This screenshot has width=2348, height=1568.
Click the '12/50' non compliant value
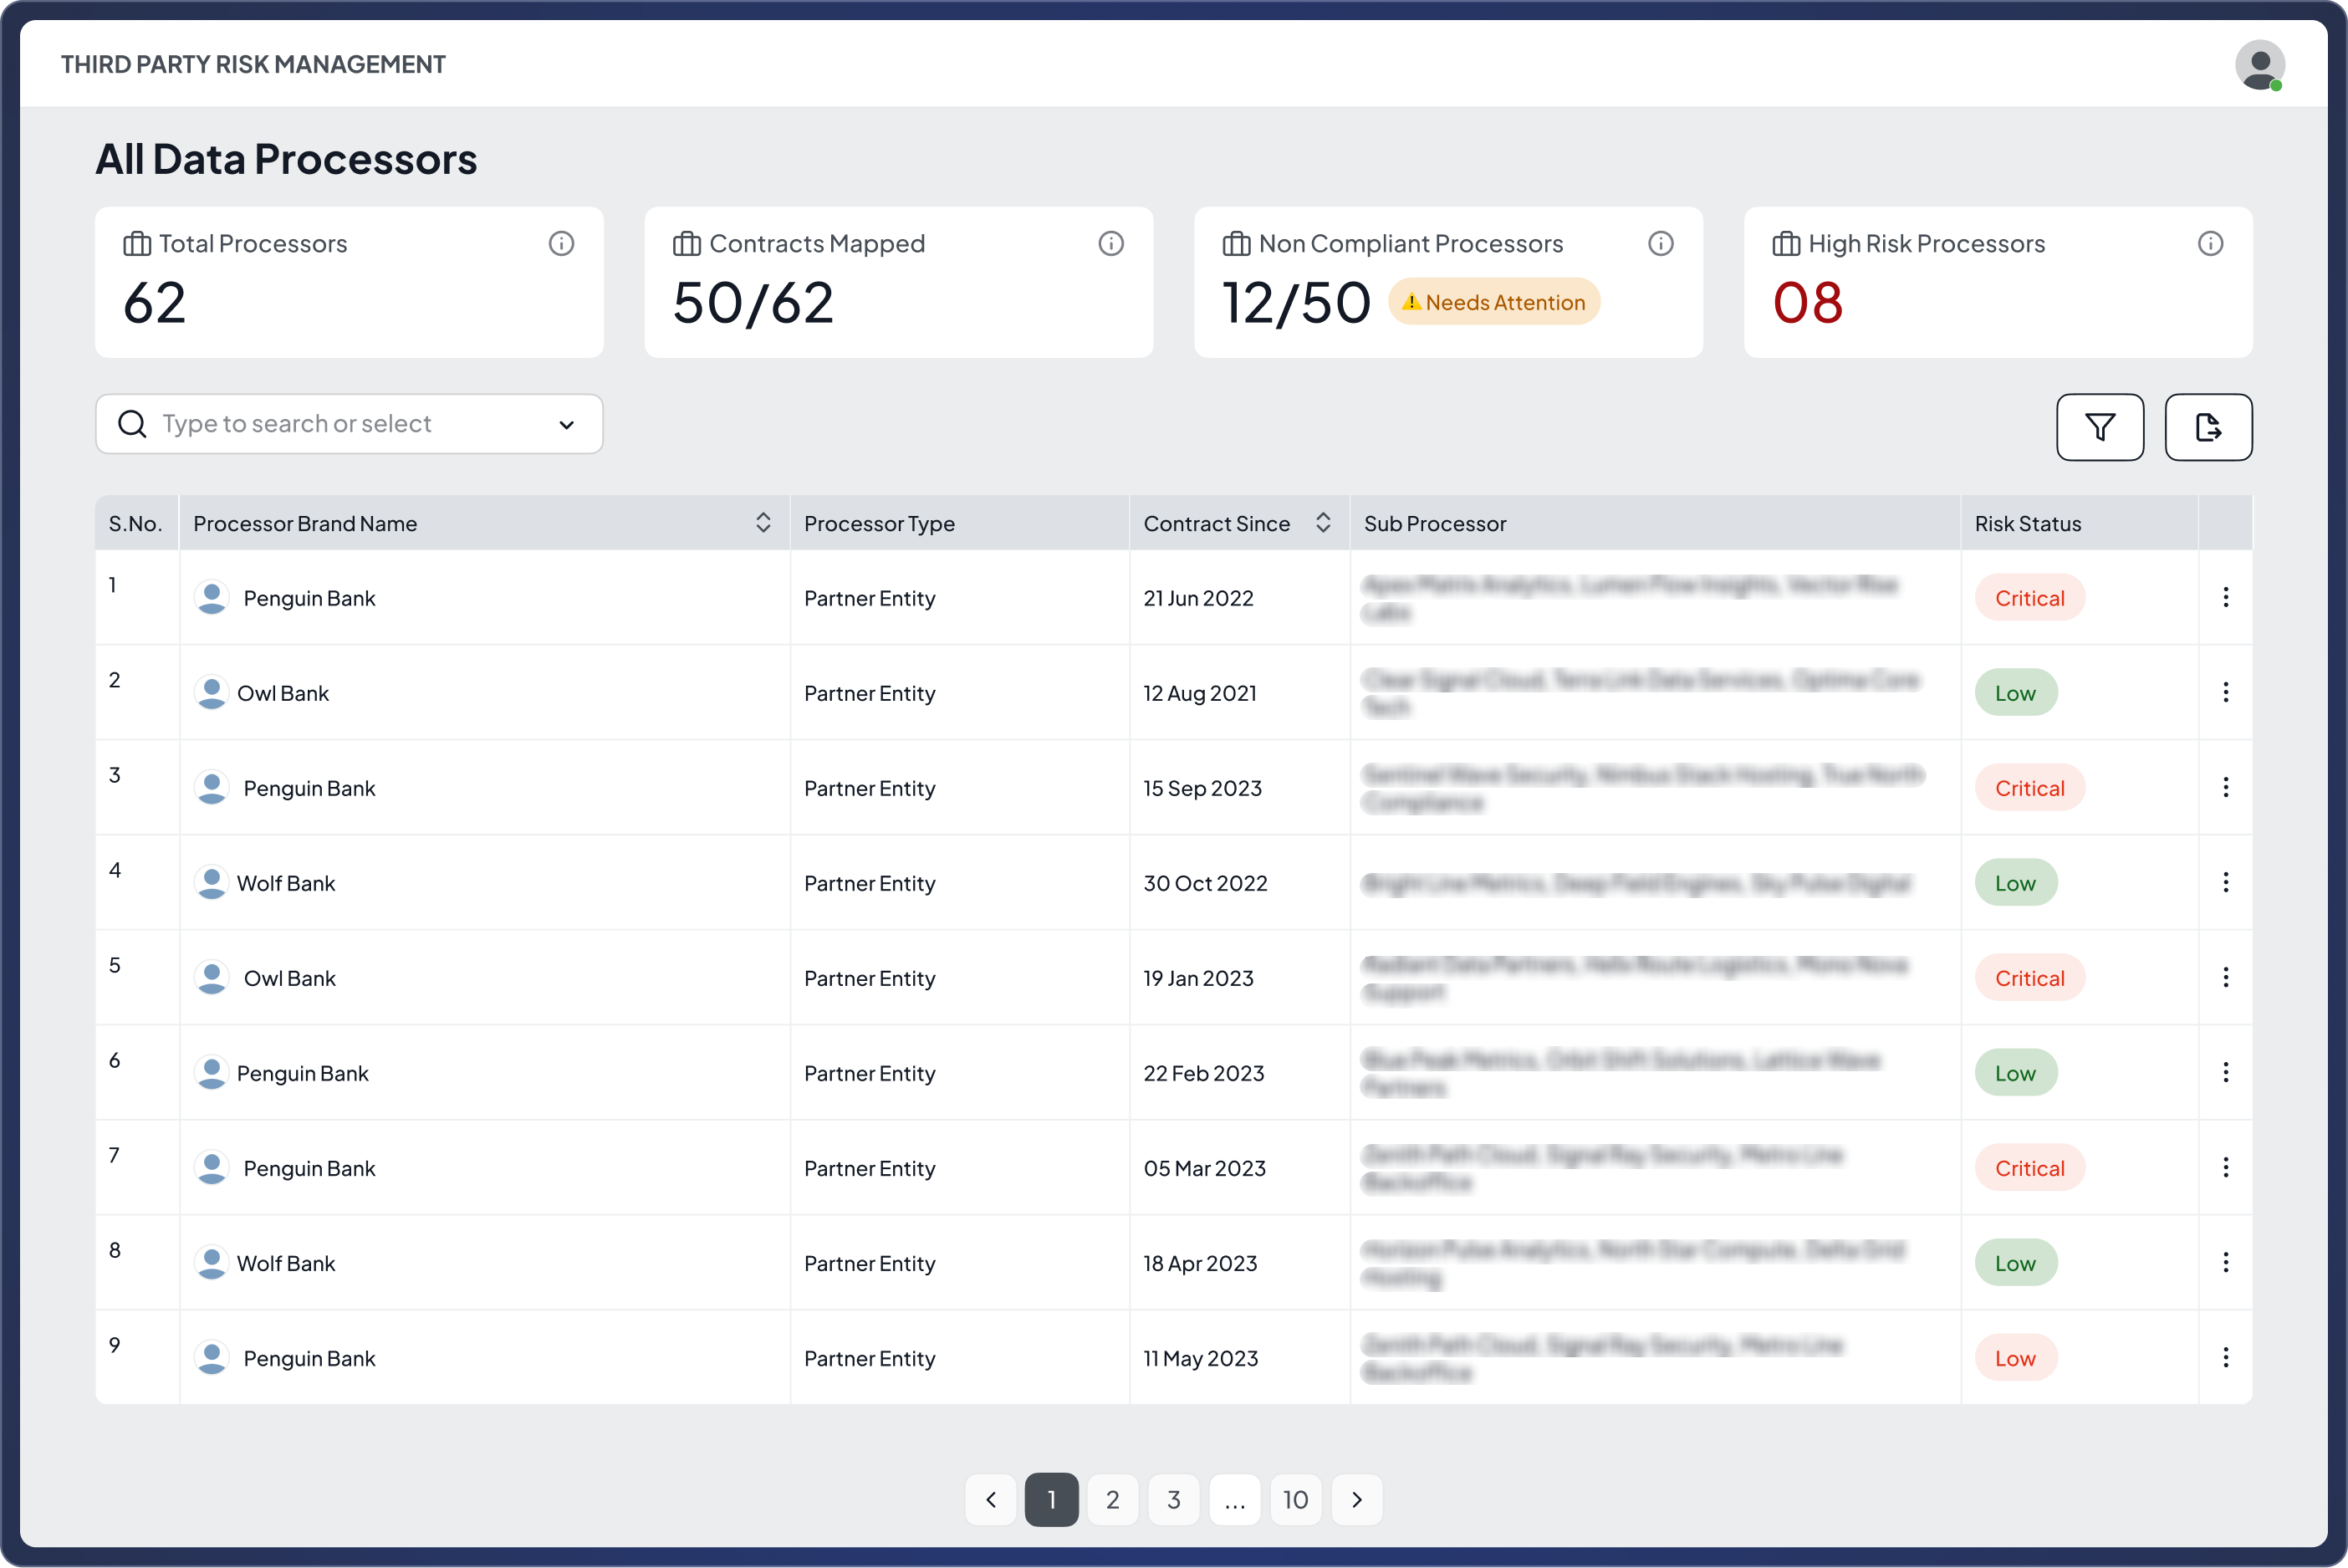[1296, 303]
